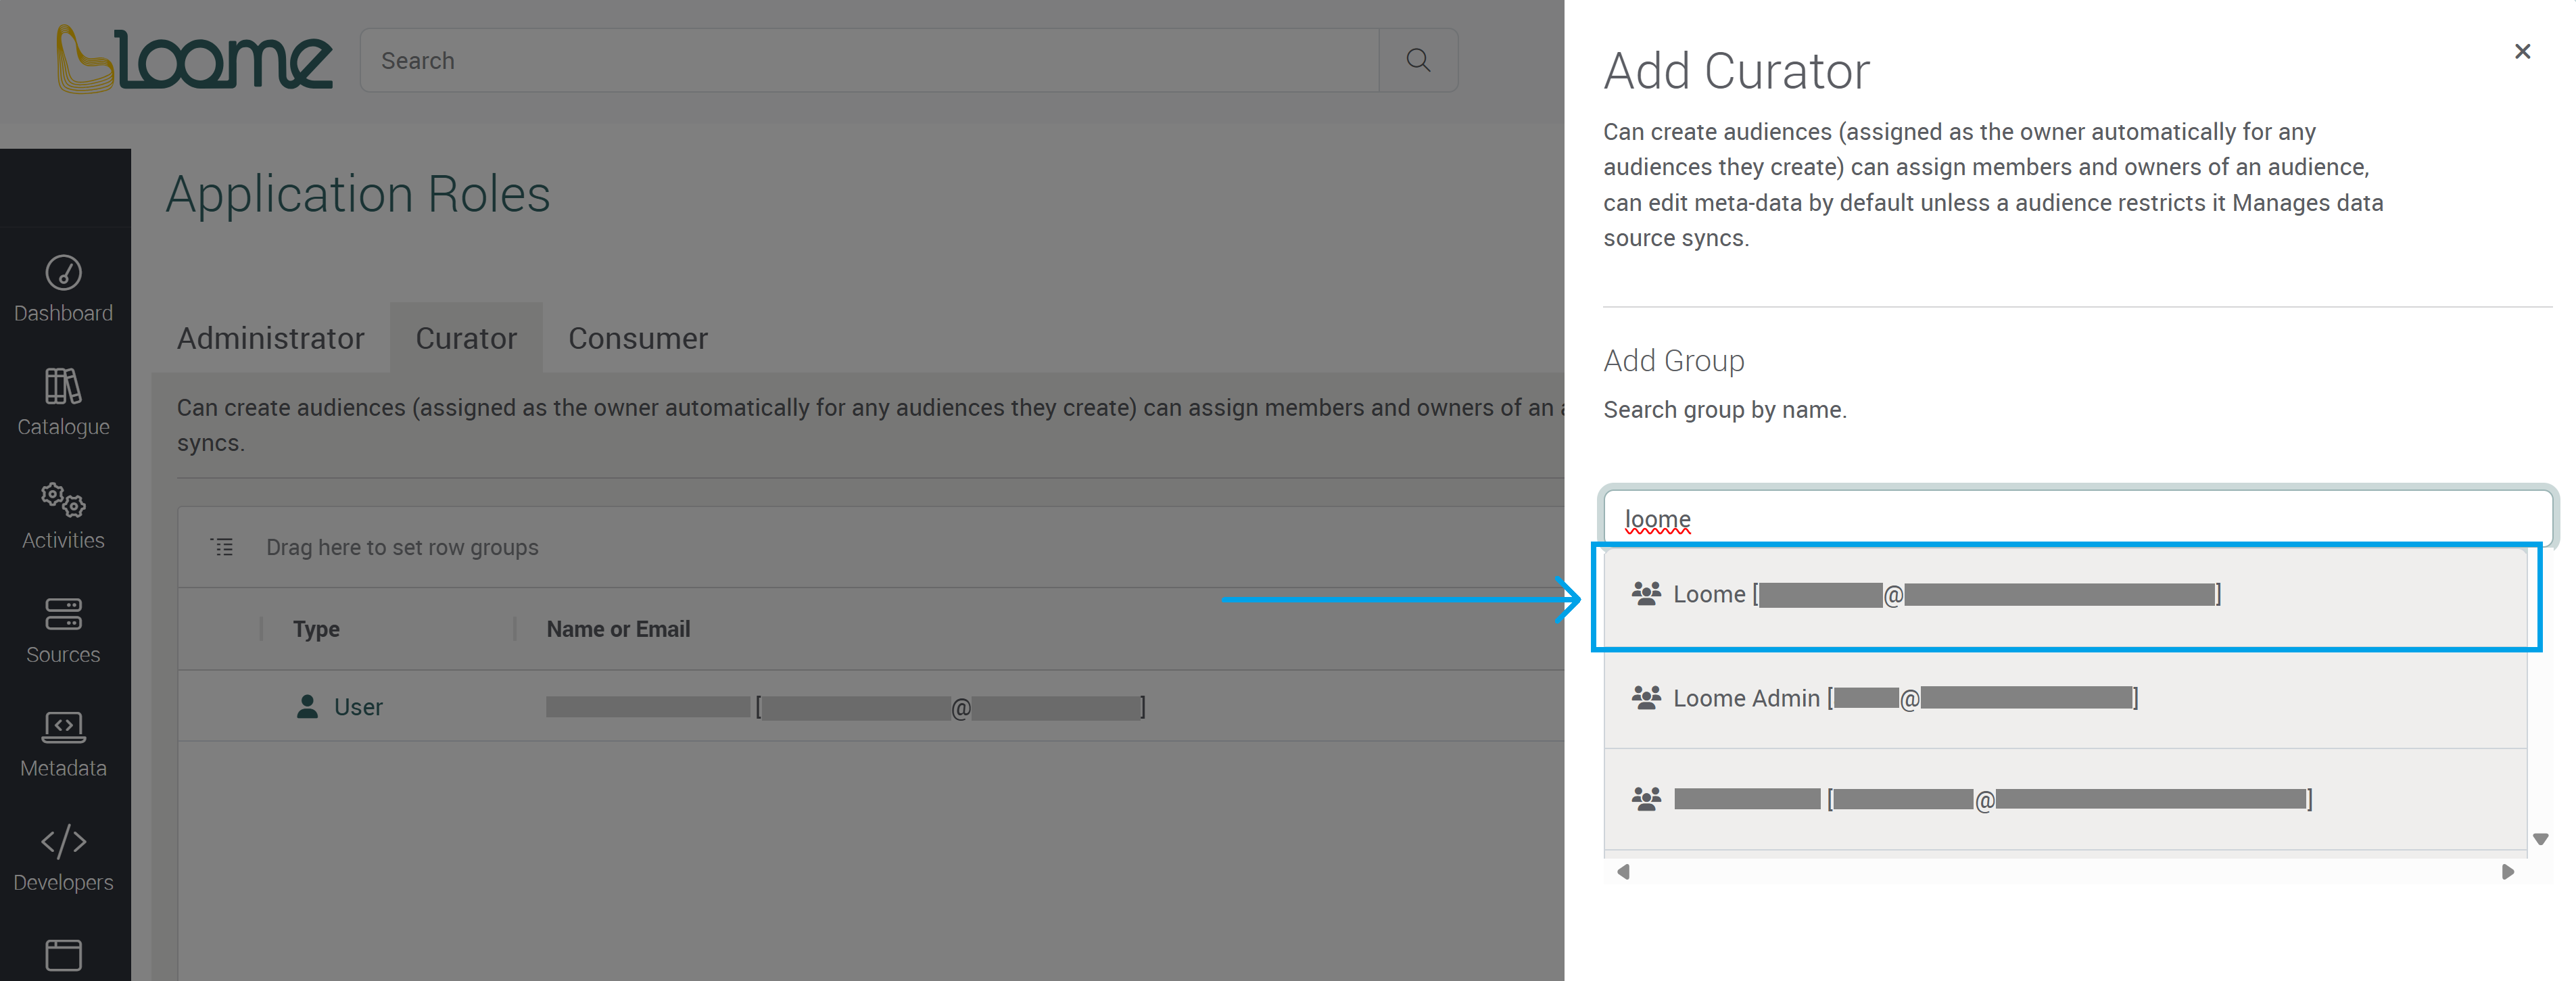Image resolution: width=2576 pixels, height=981 pixels.
Task: Select the third redacted group suggestion
Action: pos(2065,799)
